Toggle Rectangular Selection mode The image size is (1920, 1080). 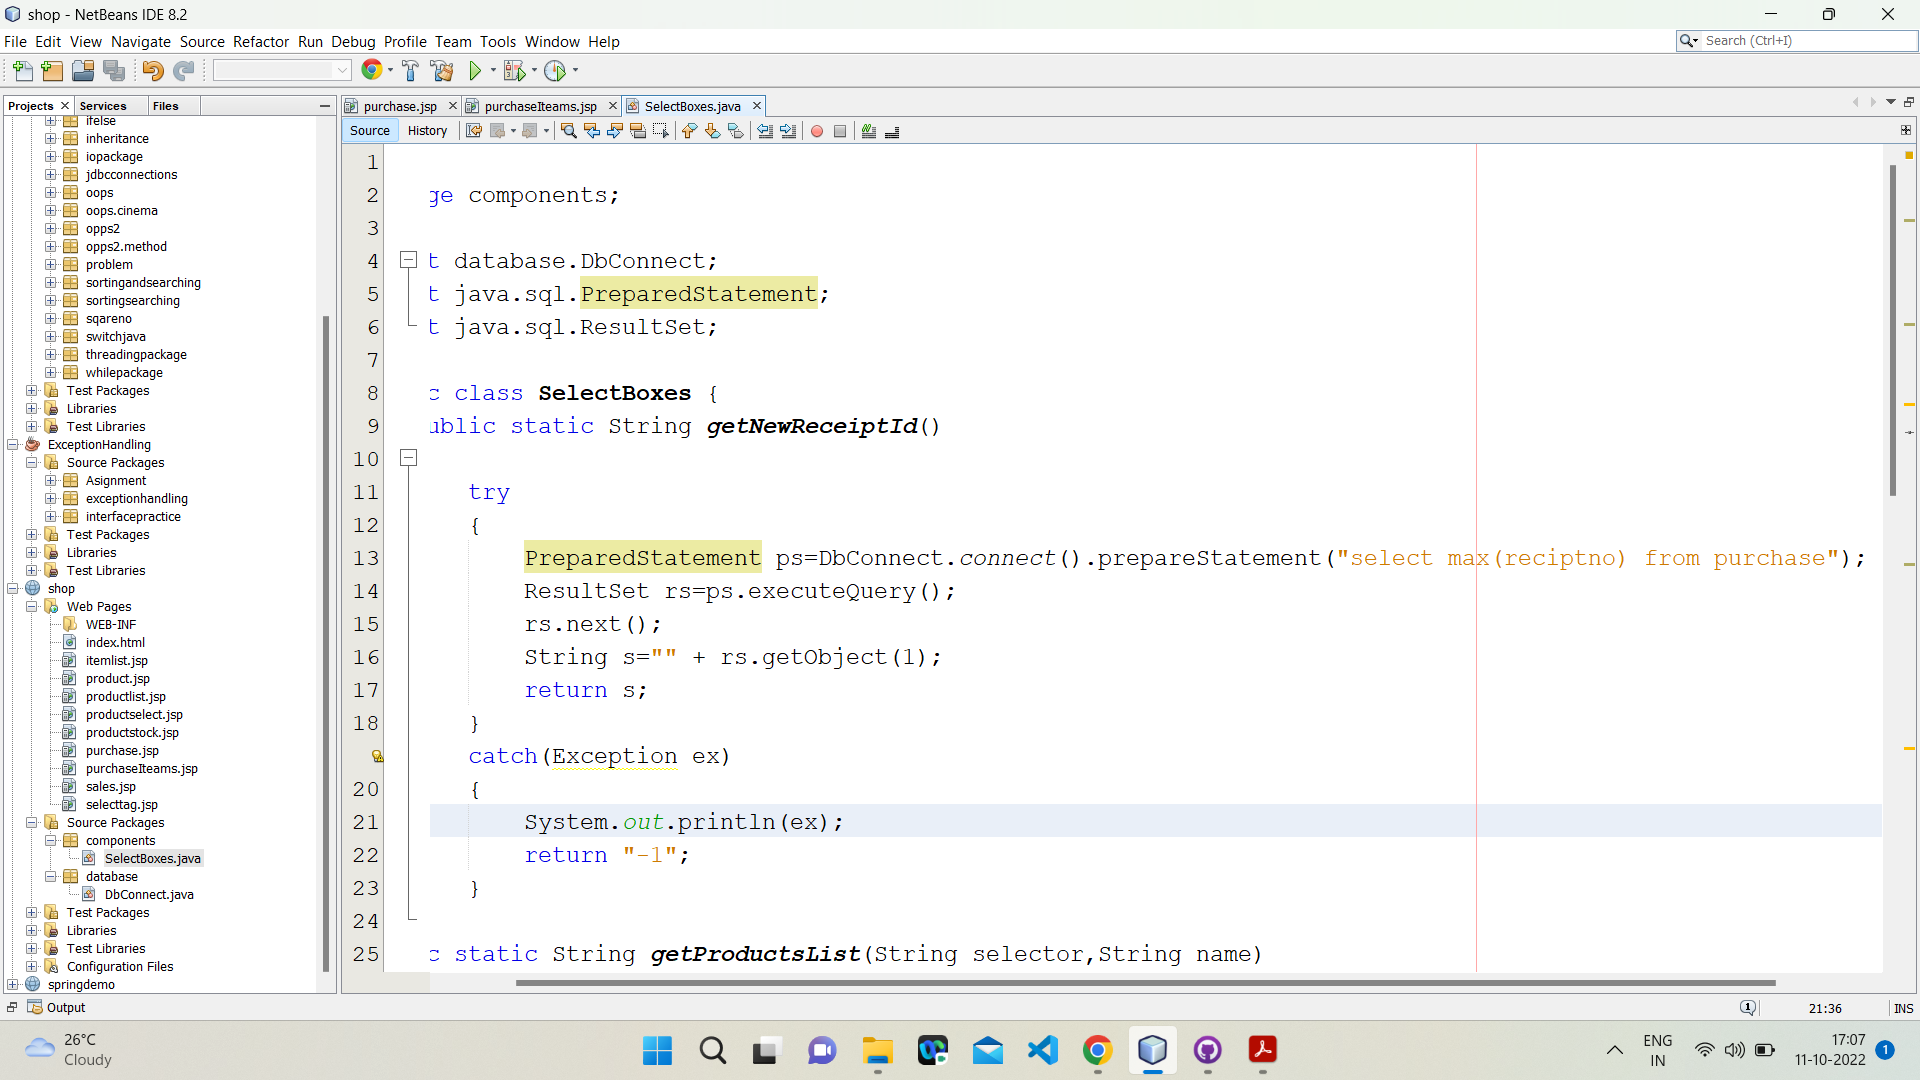coord(661,131)
